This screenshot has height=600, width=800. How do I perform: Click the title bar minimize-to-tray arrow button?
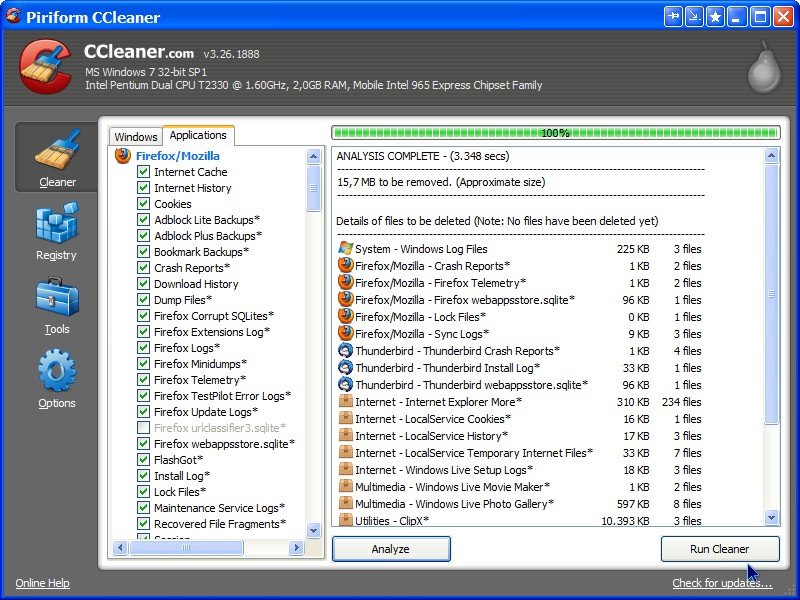[694, 17]
